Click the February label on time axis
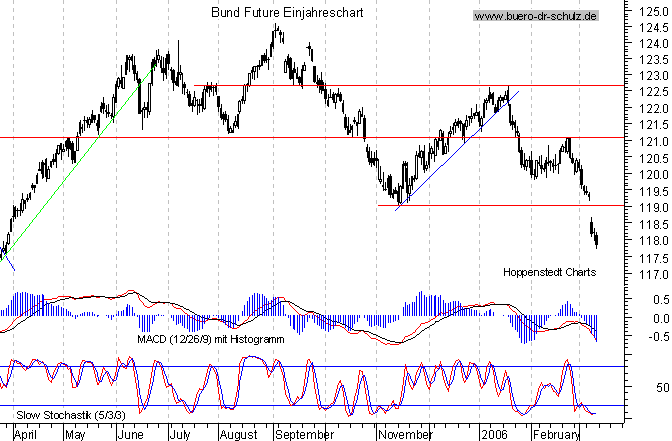The image size is (672, 441). point(553,435)
